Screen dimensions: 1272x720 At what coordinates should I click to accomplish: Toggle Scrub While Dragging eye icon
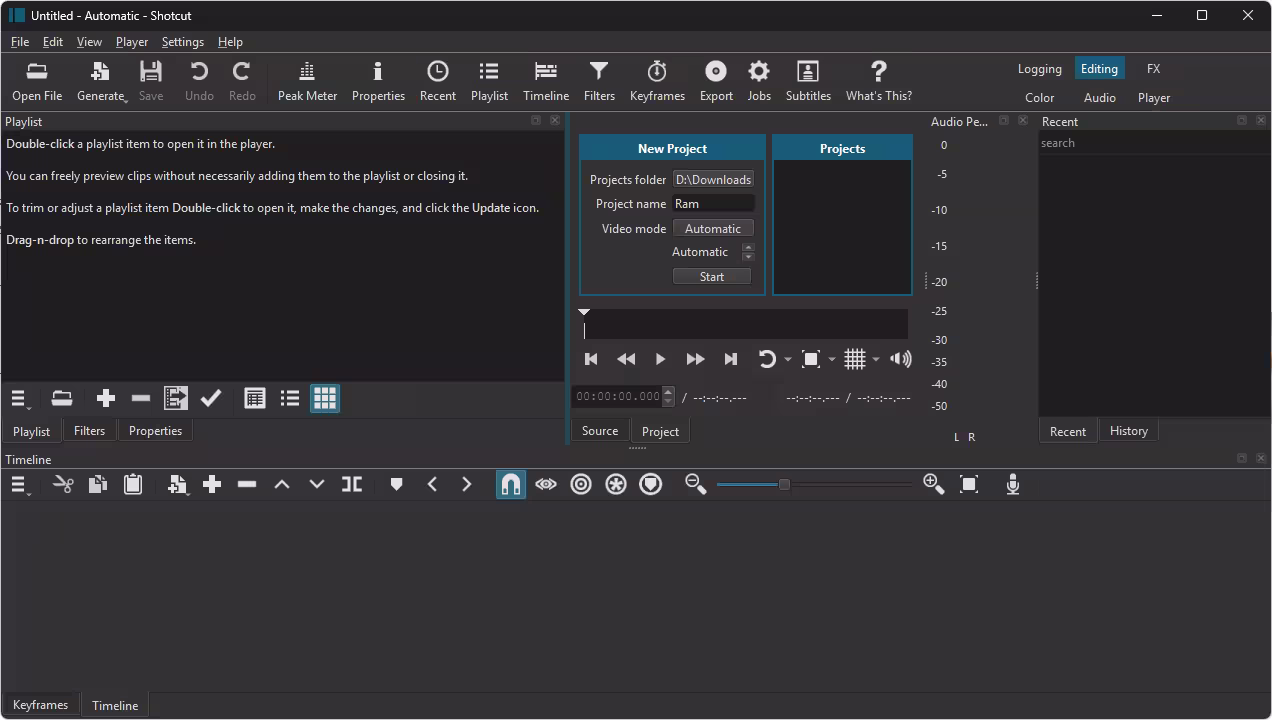(546, 485)
